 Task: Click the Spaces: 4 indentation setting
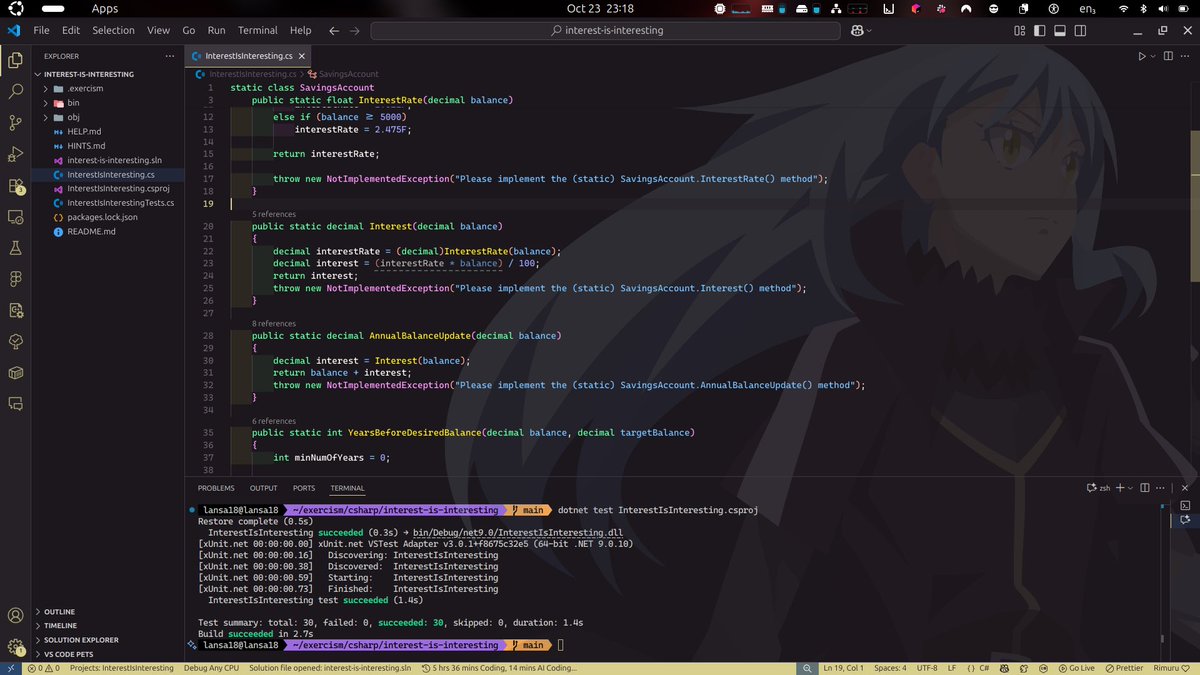click(x=890, y=668)
